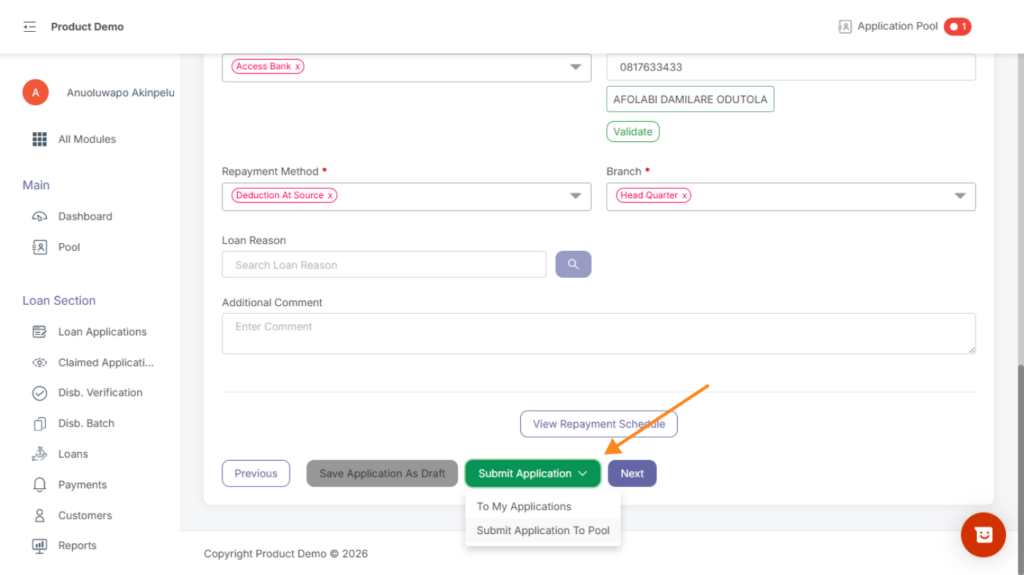The image size is (1024, 575).
Task: Click View Repayment Schedule button
Action: (x=598, y=424)
